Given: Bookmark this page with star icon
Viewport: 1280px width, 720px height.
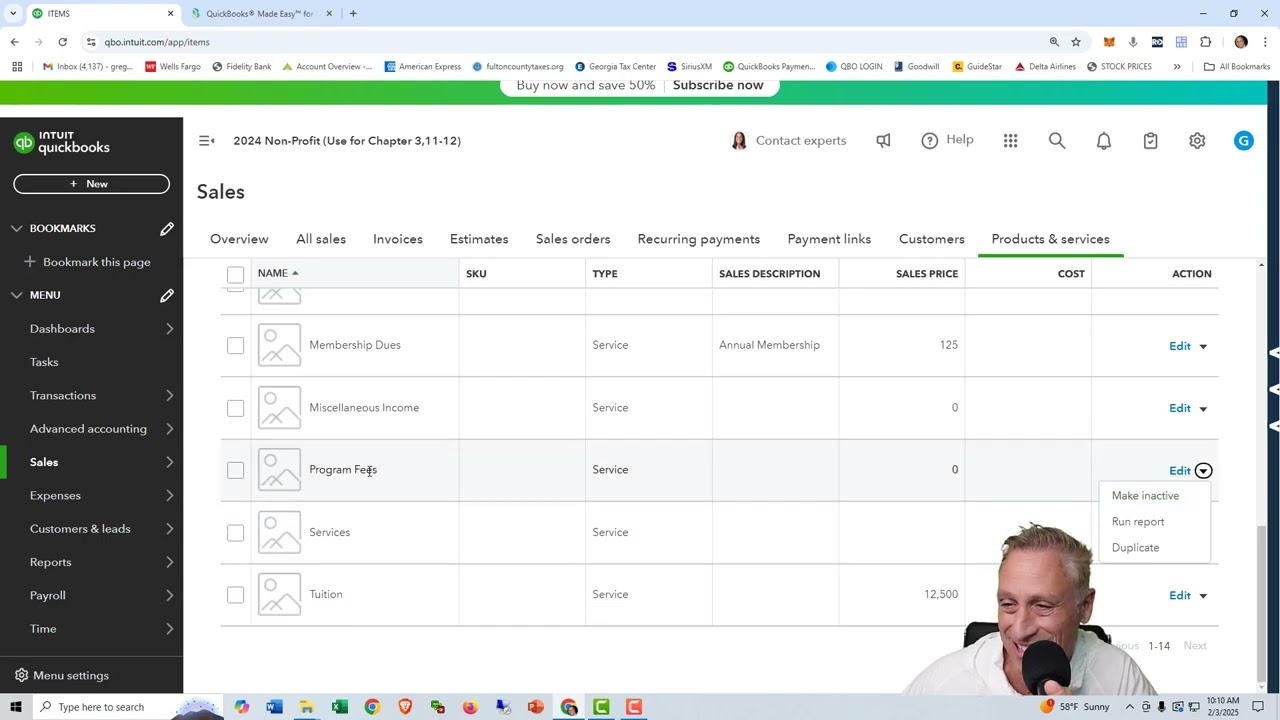Looking at the screenshot, I should 1076,42.
